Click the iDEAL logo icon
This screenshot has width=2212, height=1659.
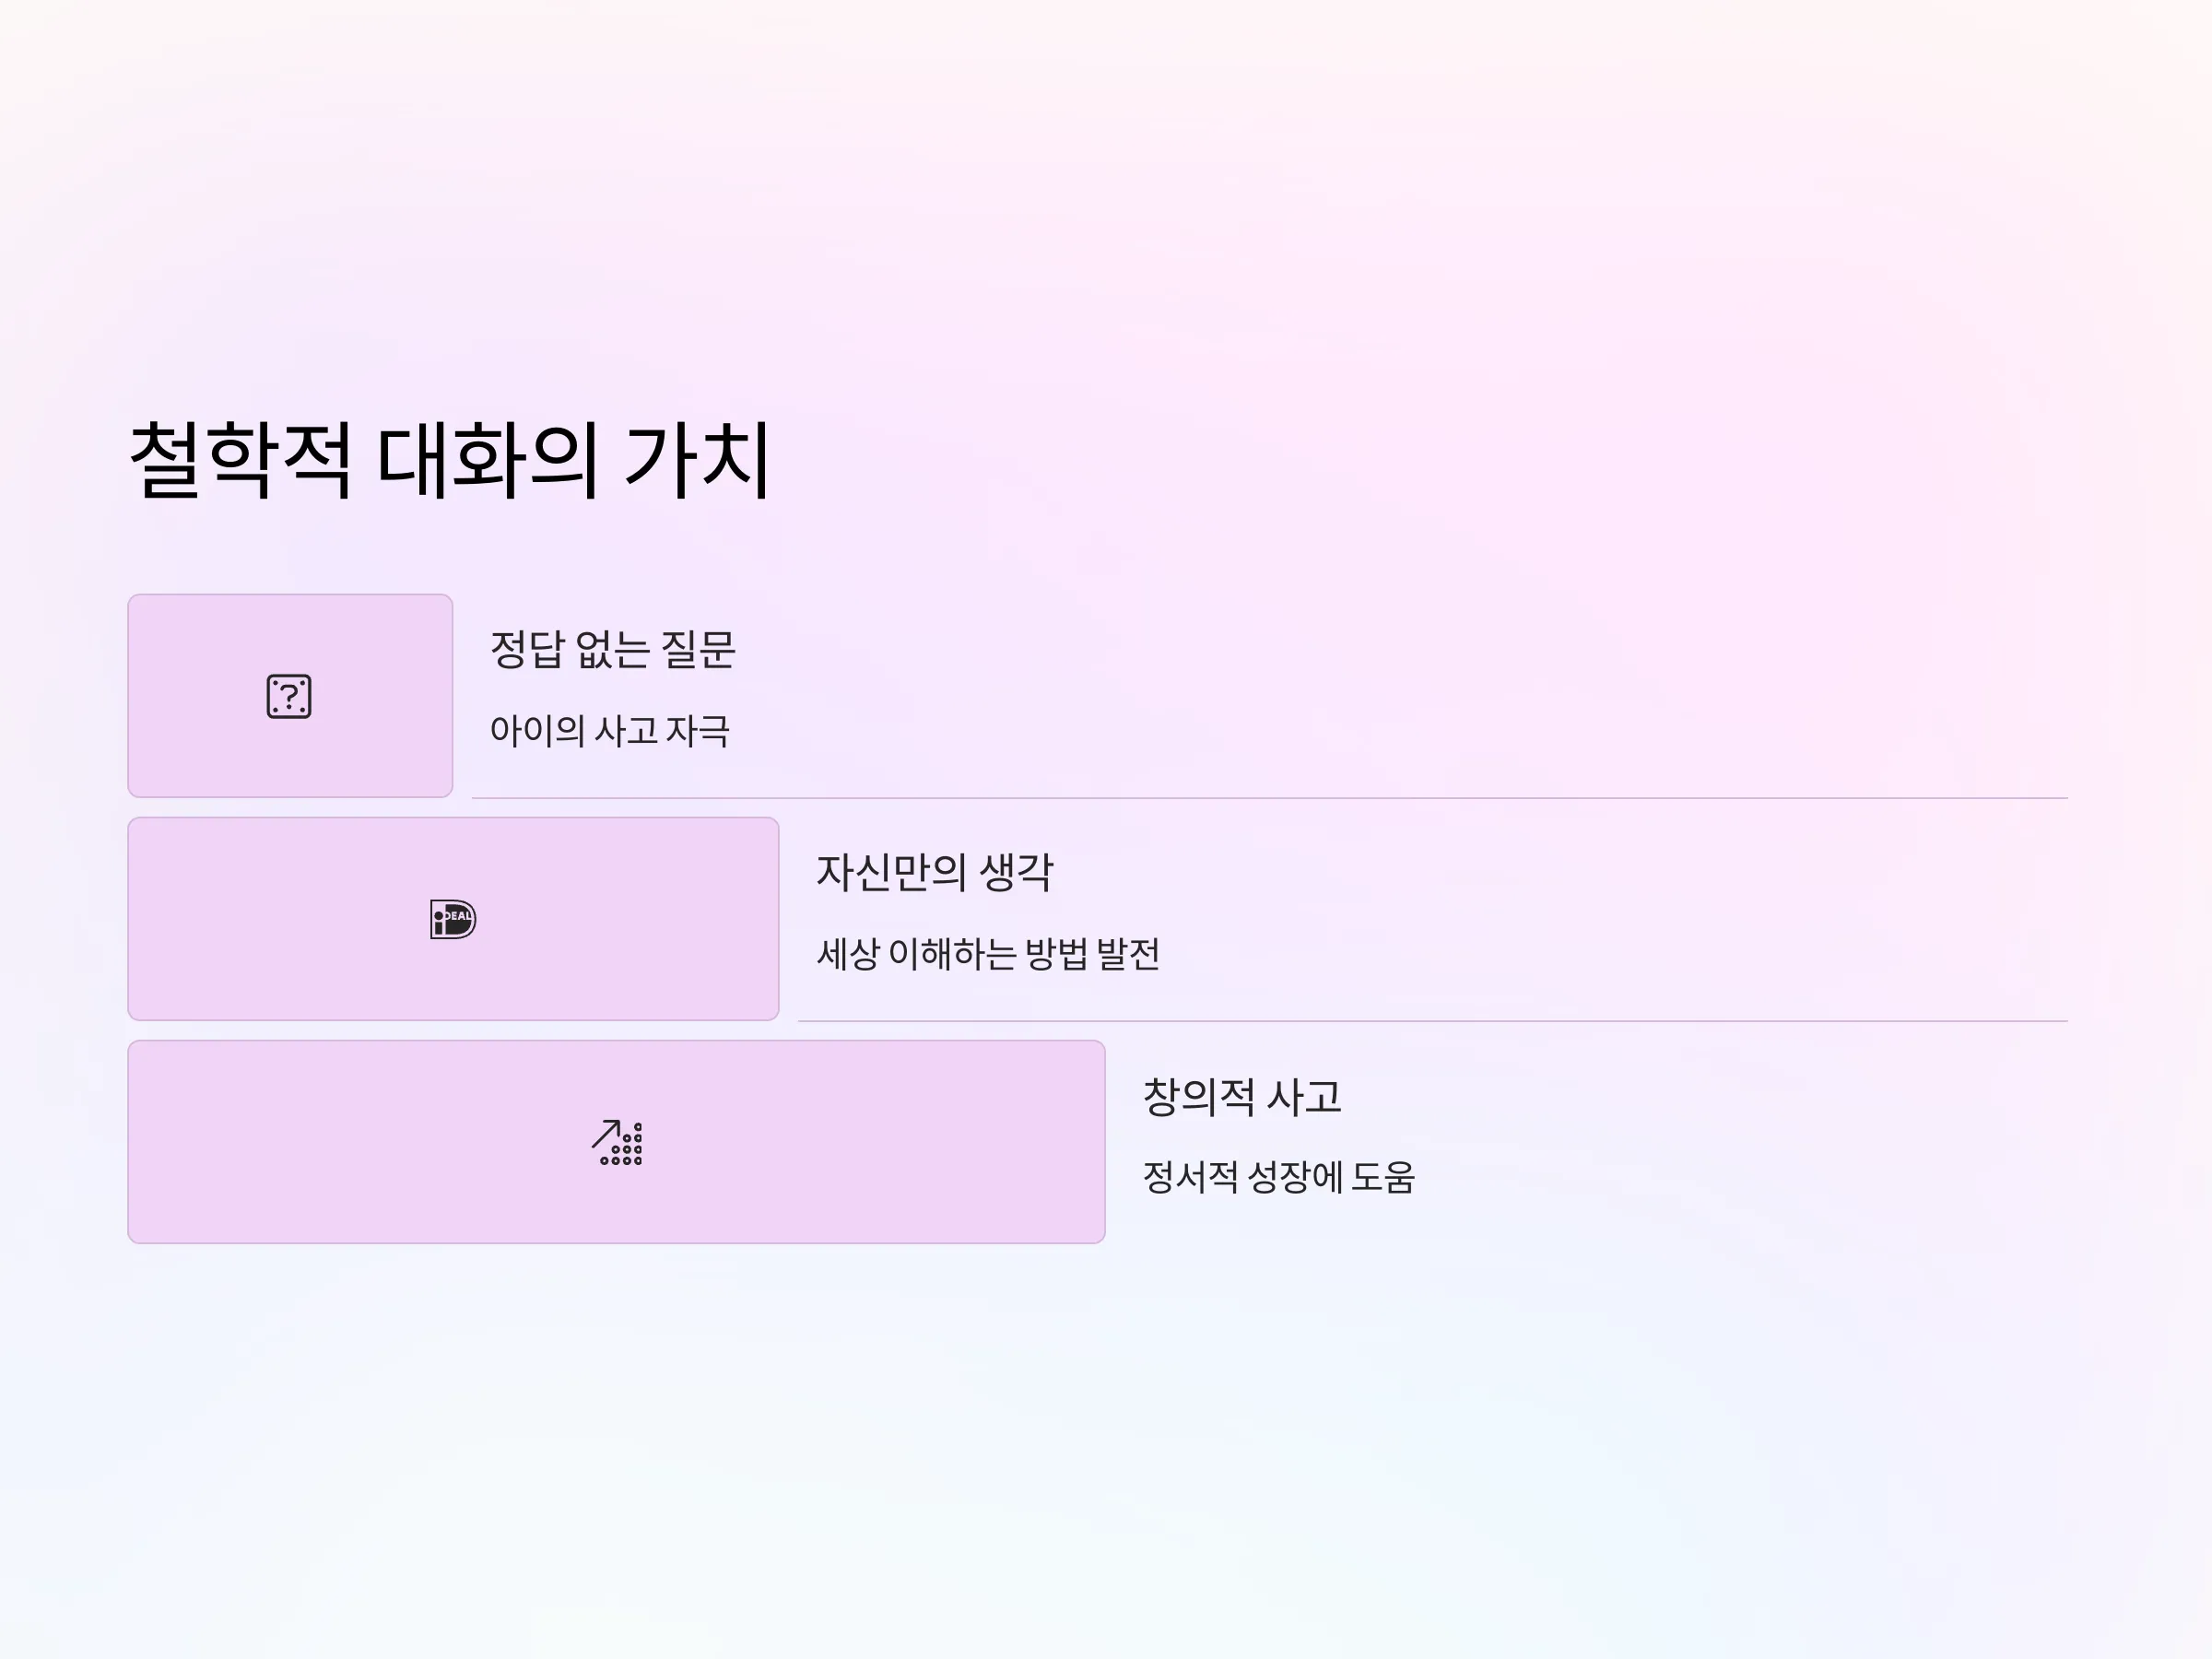[453, 919]
